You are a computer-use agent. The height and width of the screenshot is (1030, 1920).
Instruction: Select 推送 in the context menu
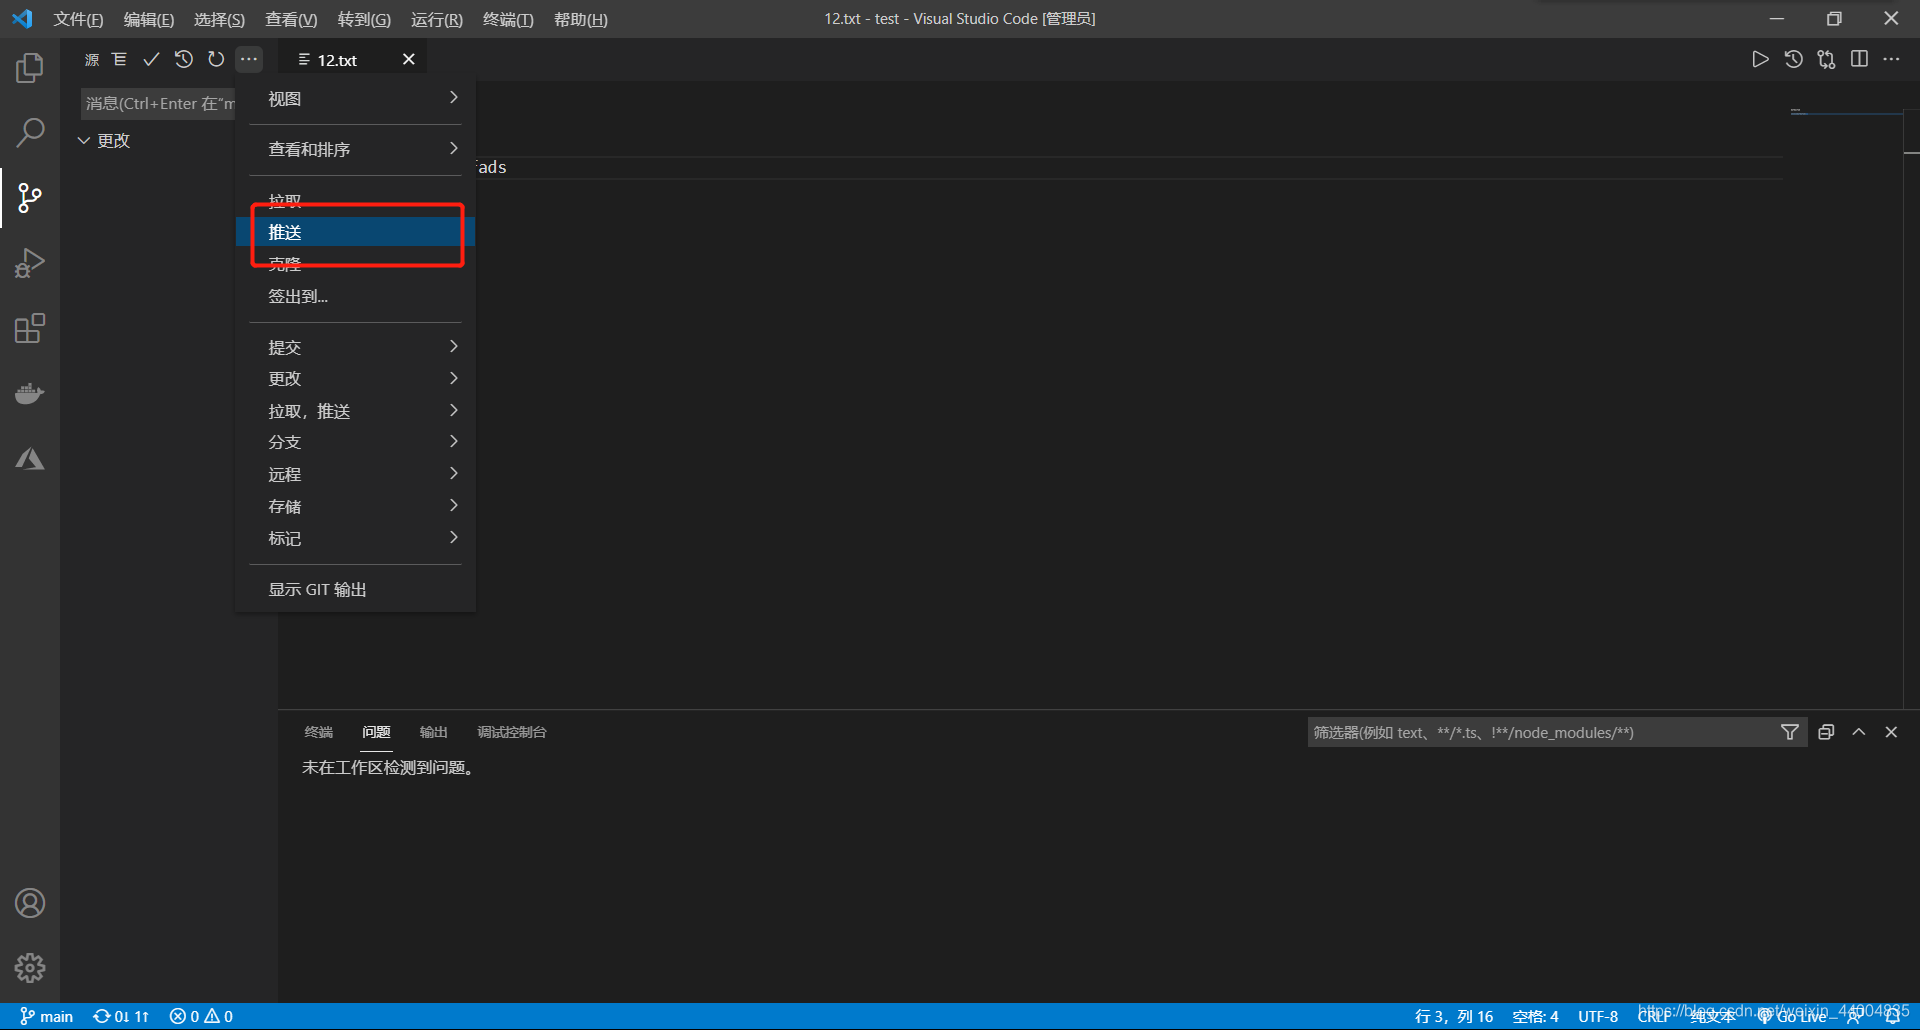[355, 232]
